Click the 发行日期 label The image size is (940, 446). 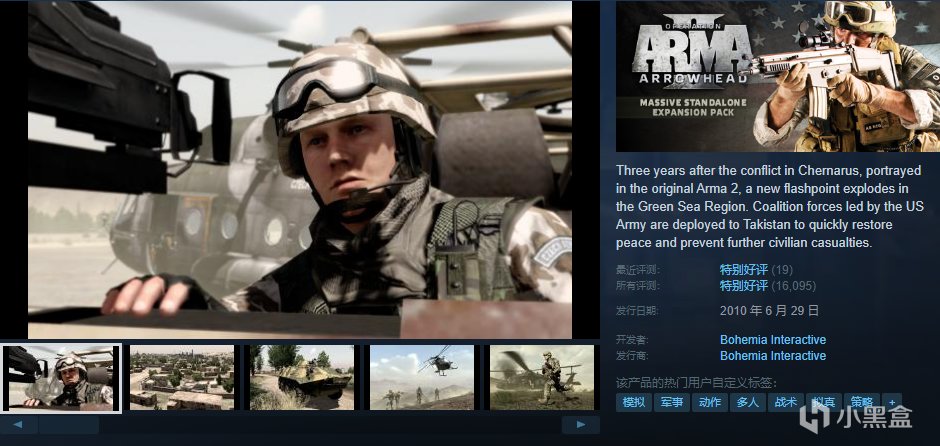[637, 311]
